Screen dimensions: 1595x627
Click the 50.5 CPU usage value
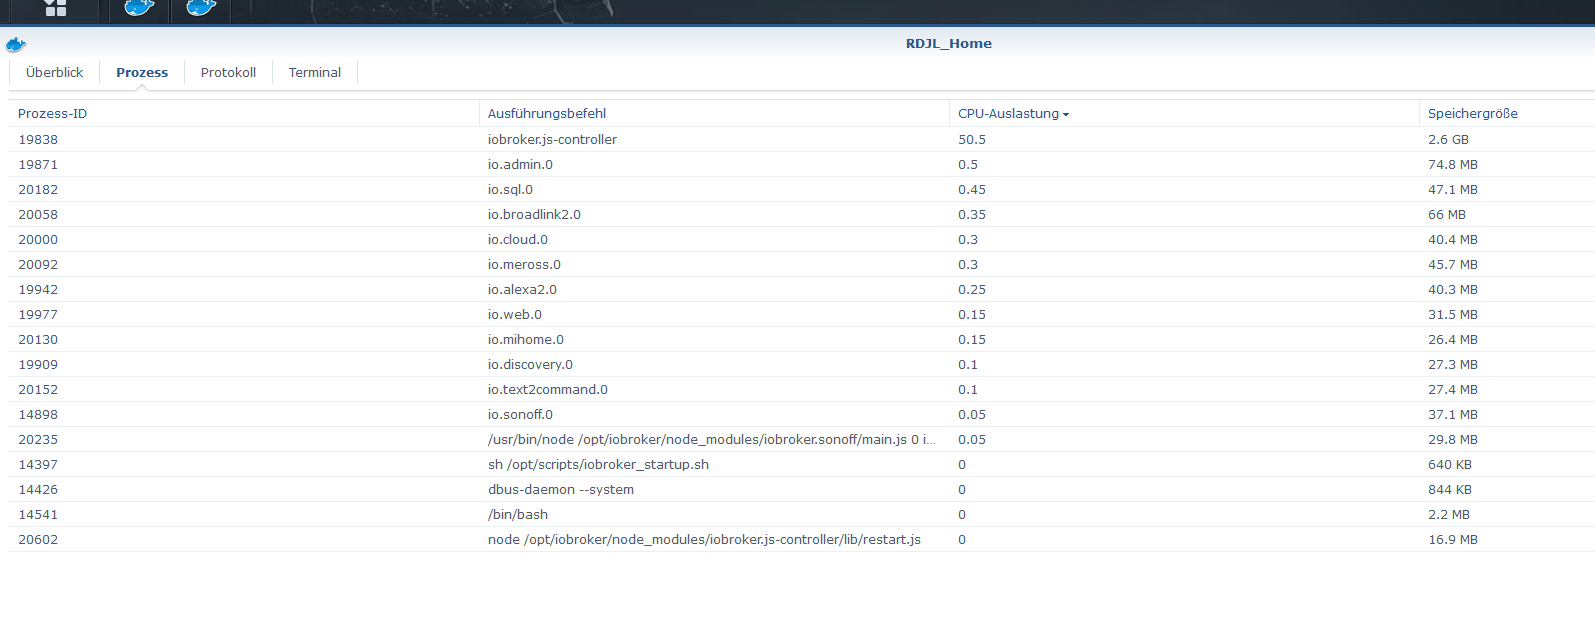click(x=972, y=140)
